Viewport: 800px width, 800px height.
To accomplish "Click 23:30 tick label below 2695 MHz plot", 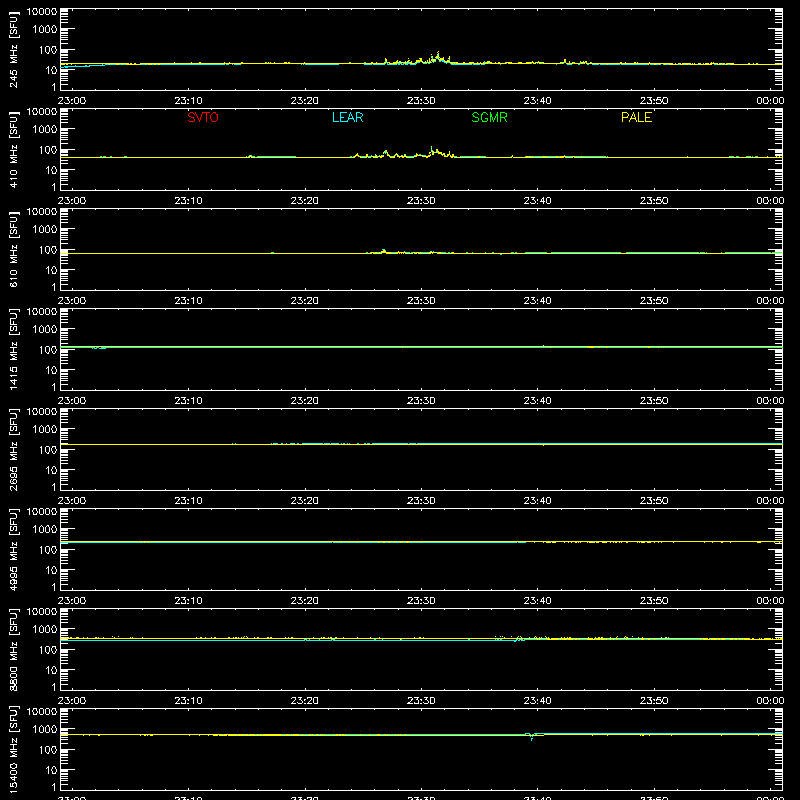I will [x=421, y=501].
